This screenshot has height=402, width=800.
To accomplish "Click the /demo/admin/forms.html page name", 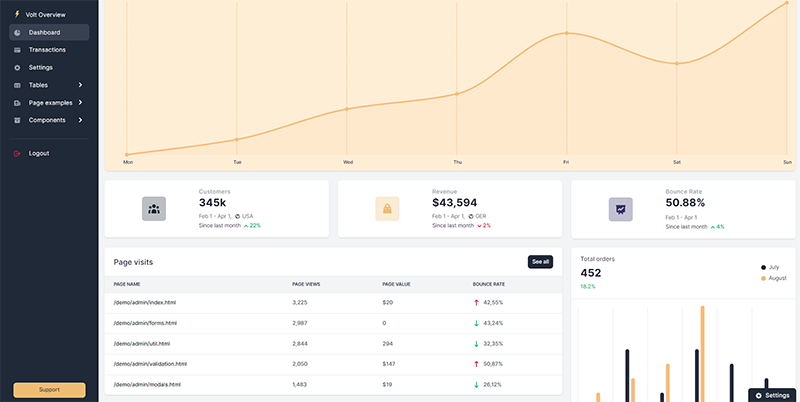I will point(145,323).
